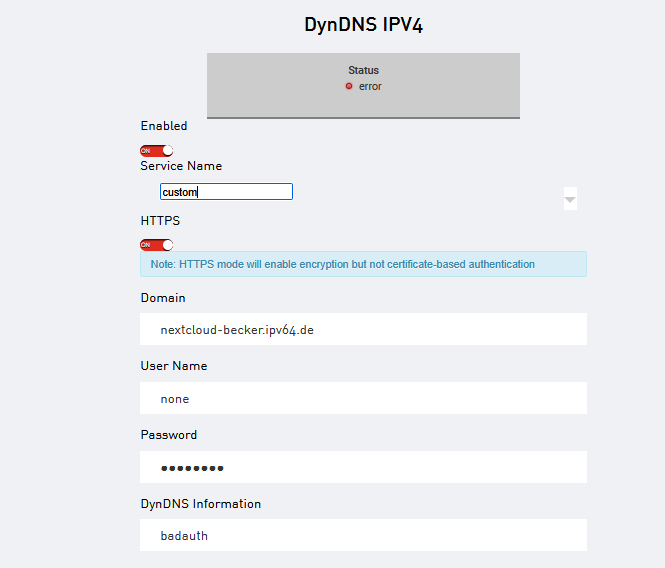665x568 pixels.
Task: Click the Domain field with nextcloud-becker.ipv64.de
Action: coord(363,329)
